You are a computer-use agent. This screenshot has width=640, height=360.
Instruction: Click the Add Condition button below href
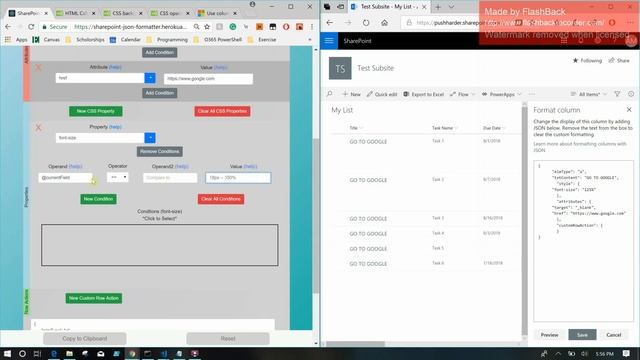160,93
